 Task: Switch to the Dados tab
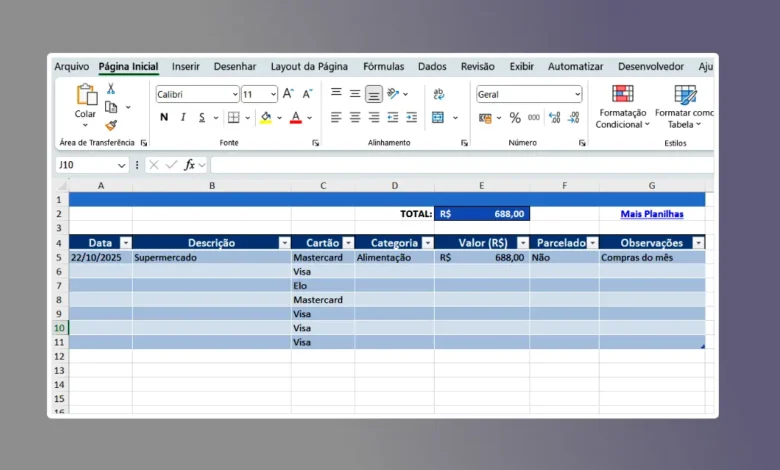(432, 66)
